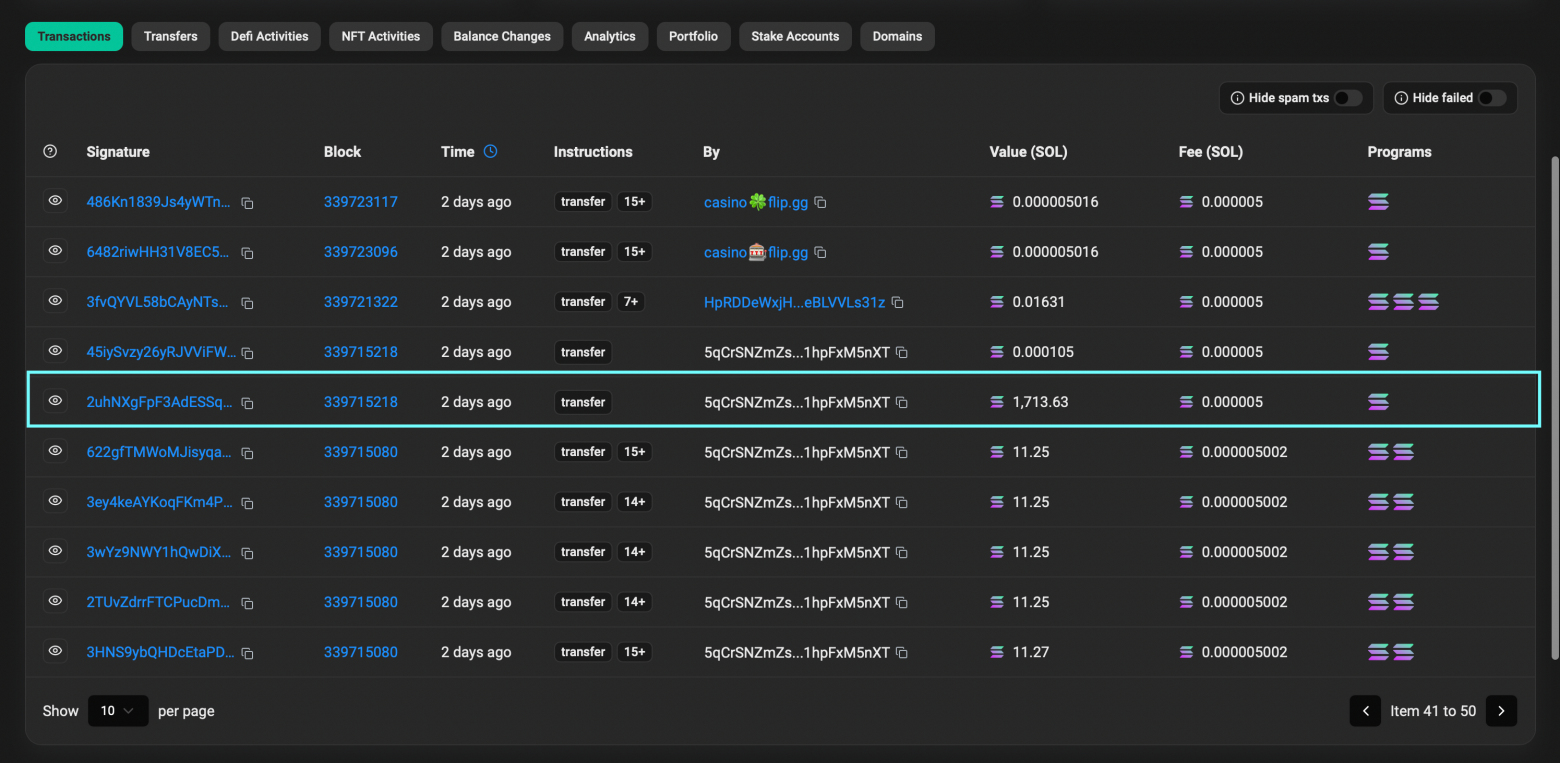The width and height of the screenshot is (1560, 763).
Task: Expand 15+ instructions badge in first row
Action: (634, 202)
